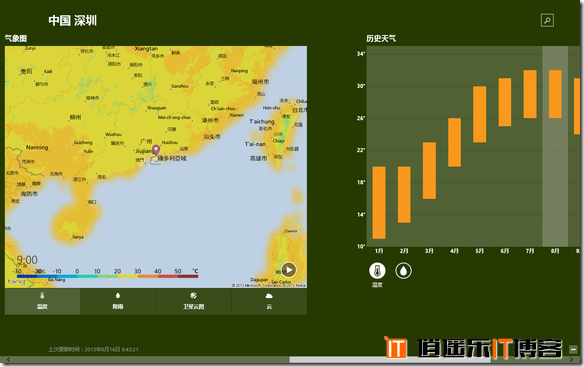This screenshot has width=584, height=367.
Task: Click the semantic zoom minus button
Action: click(573, 349)
